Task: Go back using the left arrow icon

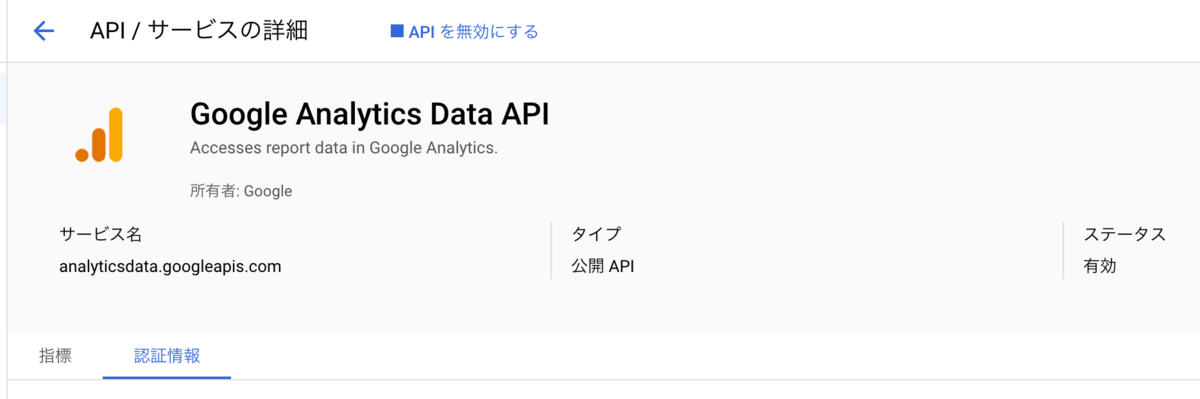Action: (43, 31)
